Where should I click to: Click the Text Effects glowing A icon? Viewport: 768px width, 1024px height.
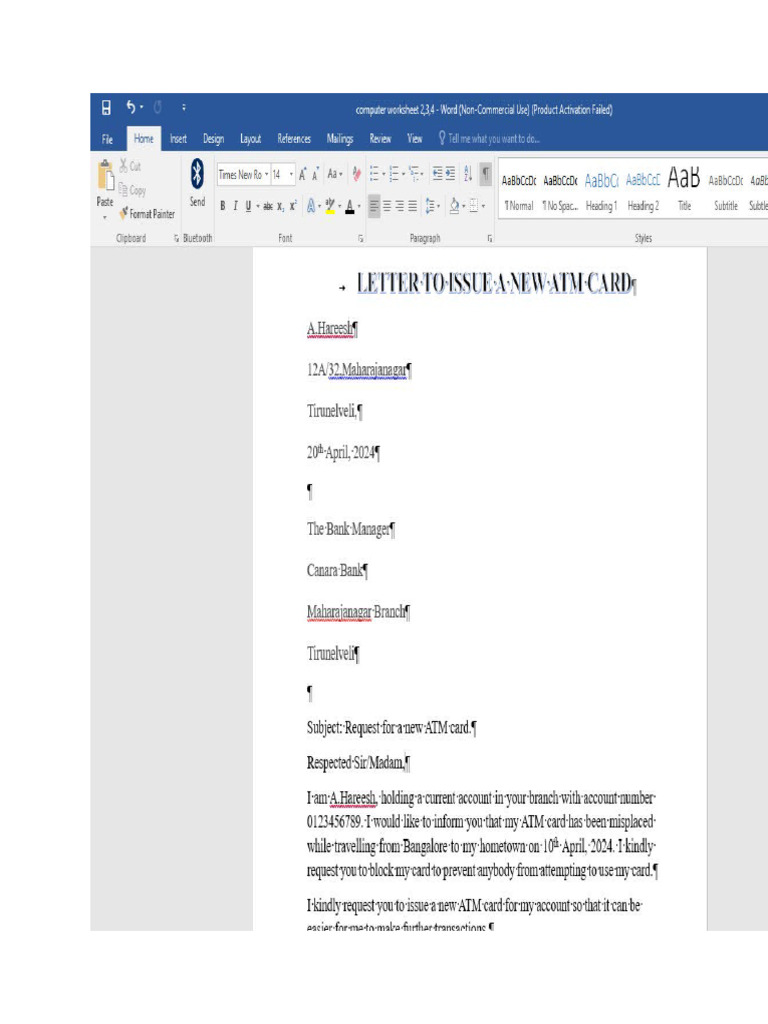[x=311, y=206]
